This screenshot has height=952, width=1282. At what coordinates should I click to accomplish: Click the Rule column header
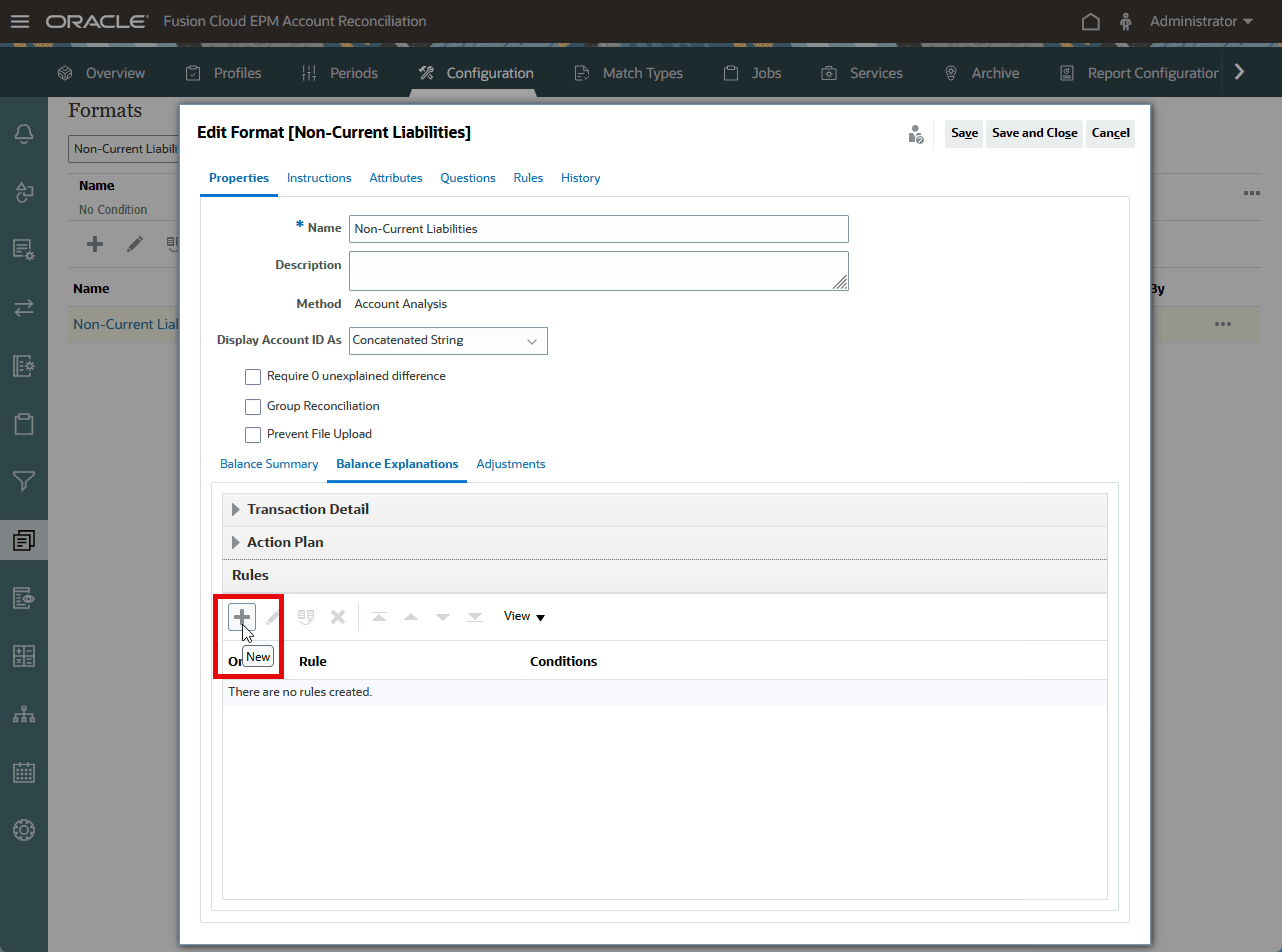[x=313, y=661]
